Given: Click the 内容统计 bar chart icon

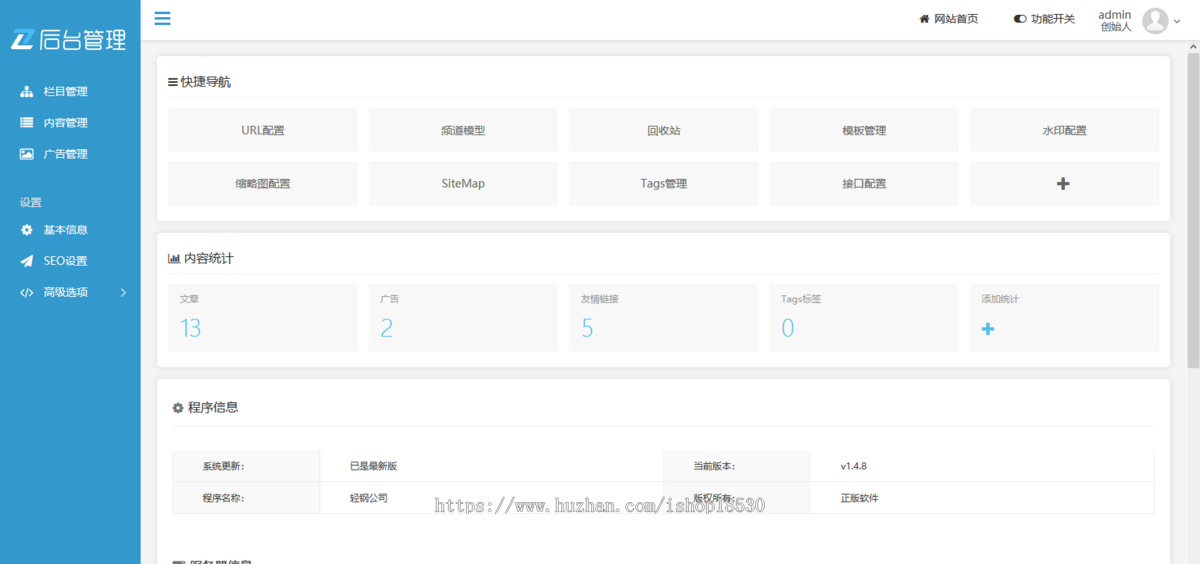Looking at the screenshot, I should (x=174, y=258).
